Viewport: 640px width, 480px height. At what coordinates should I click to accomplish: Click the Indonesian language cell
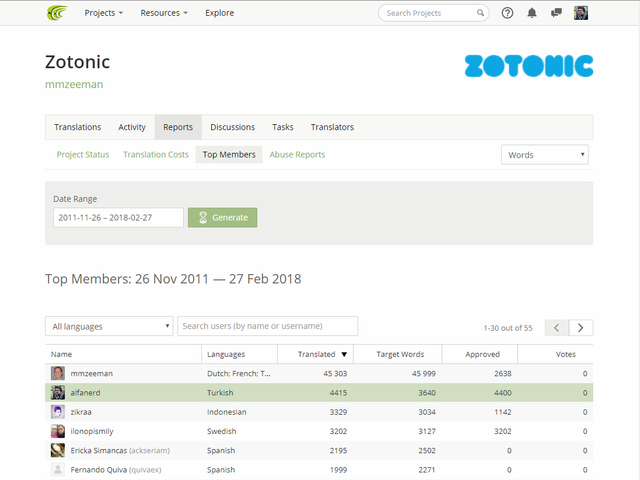227,412
